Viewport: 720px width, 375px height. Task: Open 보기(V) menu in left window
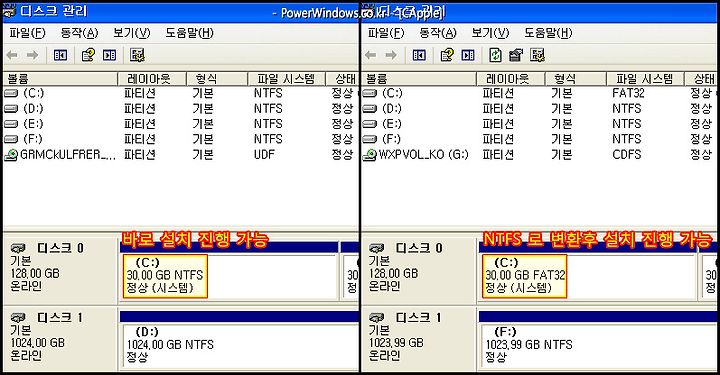(132, 33)
